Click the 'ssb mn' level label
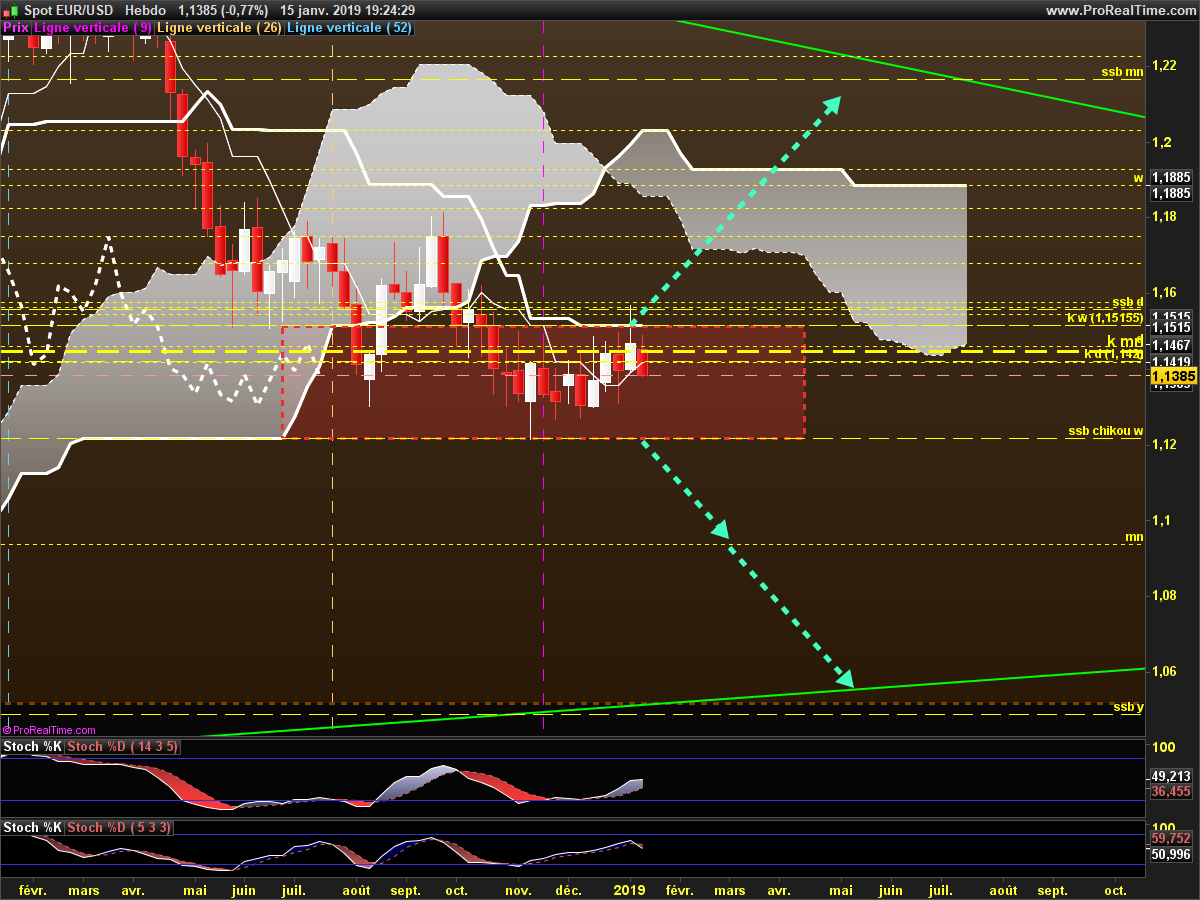 [1122, 72]
